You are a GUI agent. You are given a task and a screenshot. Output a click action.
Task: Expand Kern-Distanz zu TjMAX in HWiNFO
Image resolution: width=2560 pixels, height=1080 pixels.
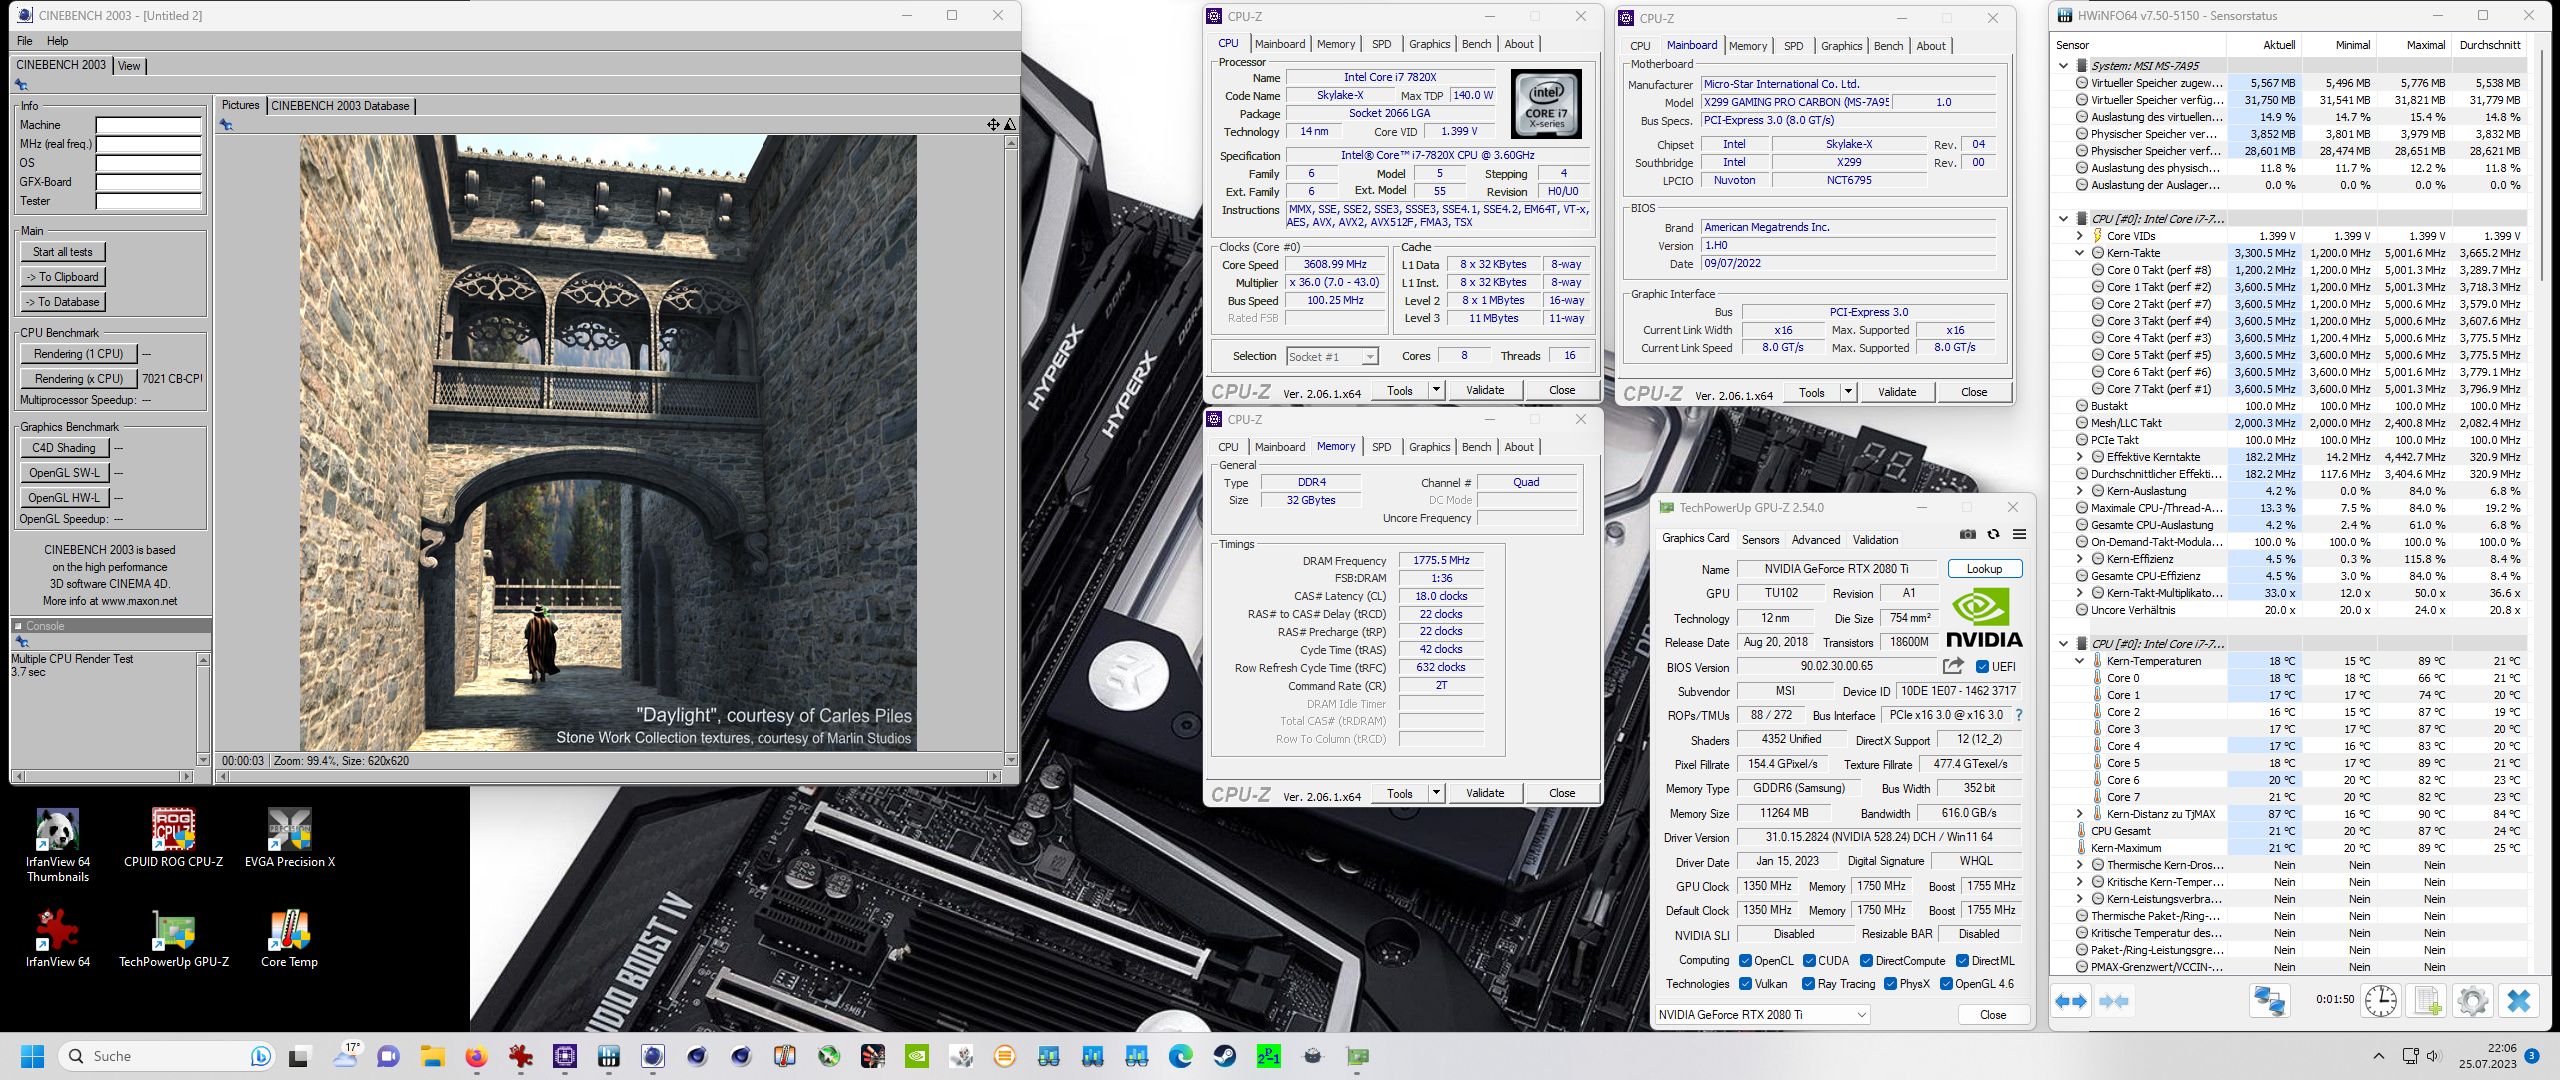tap(2080, 814)
